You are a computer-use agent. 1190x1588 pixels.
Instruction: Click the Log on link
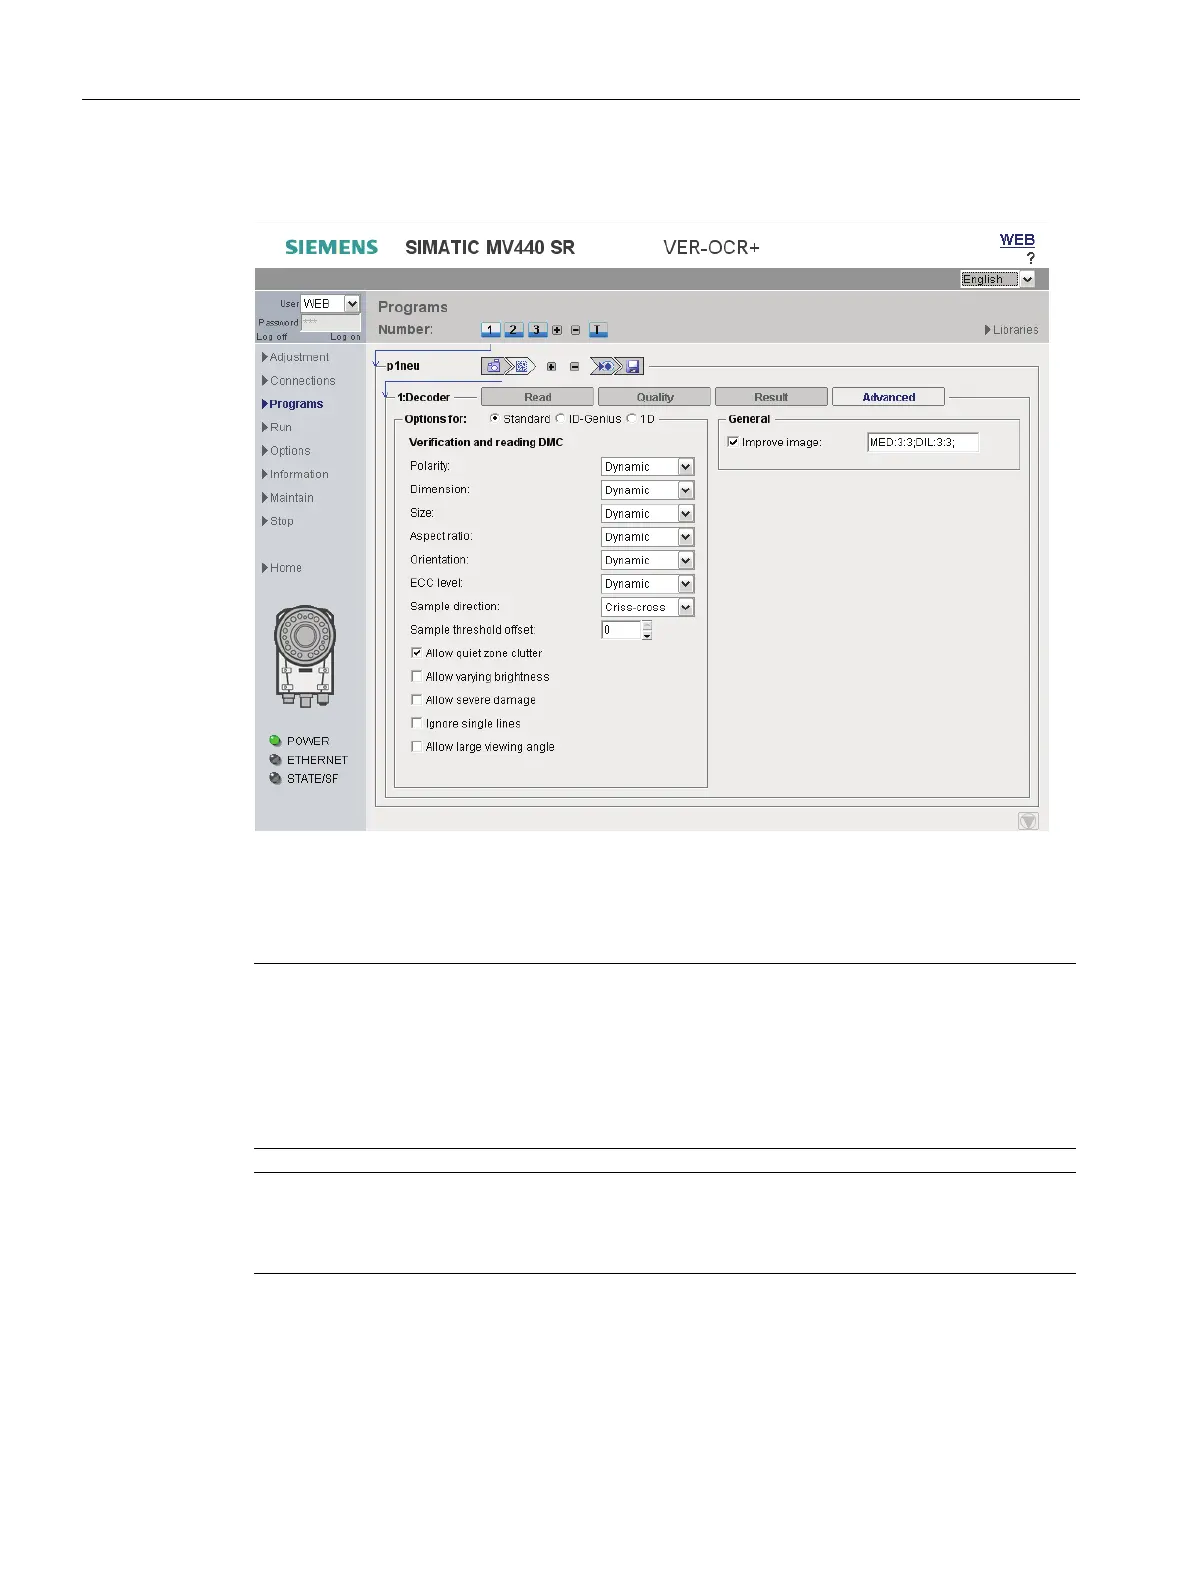click(x=345, y=337)
